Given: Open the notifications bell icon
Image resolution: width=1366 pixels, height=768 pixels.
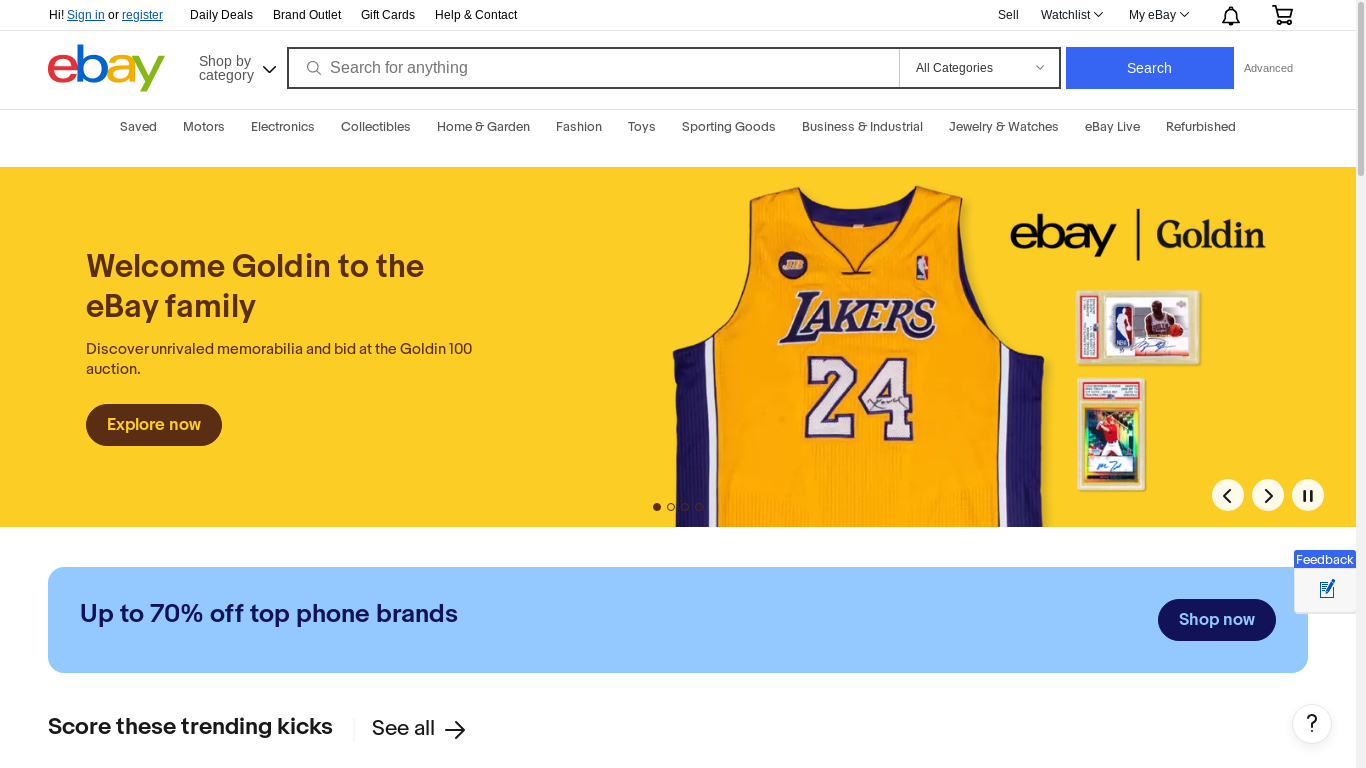Looking at the screenshot, I should pyautogui.click(x=1231, y=15).
